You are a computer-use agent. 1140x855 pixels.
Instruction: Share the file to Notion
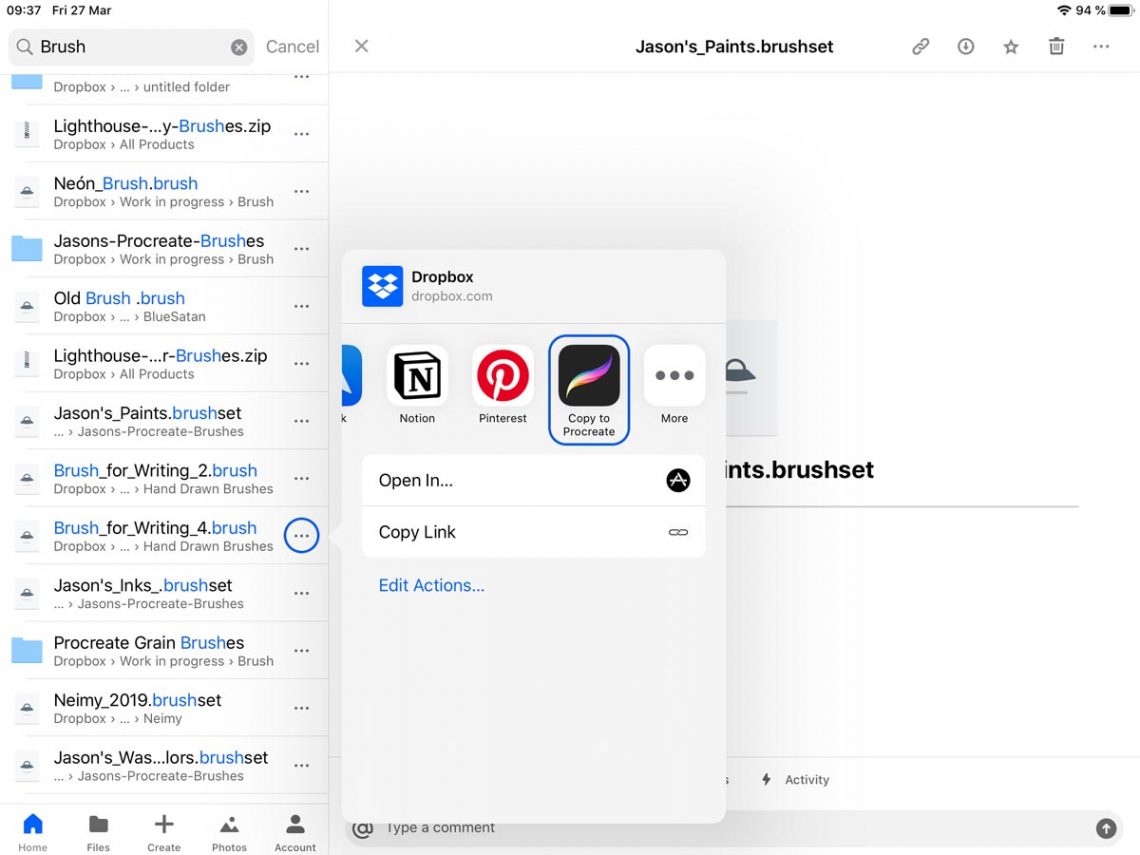tap(416, 378)
